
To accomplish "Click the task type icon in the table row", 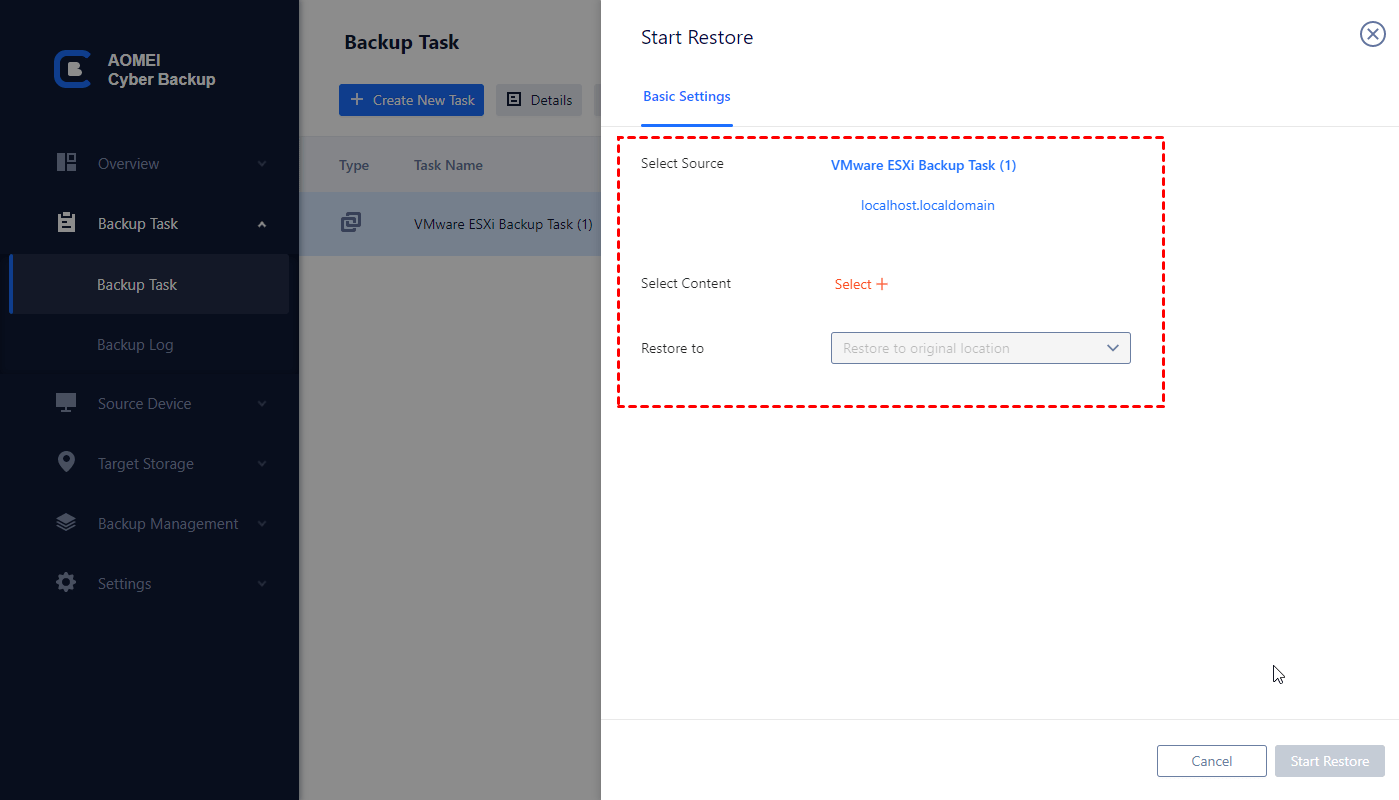I will [351, 223].
